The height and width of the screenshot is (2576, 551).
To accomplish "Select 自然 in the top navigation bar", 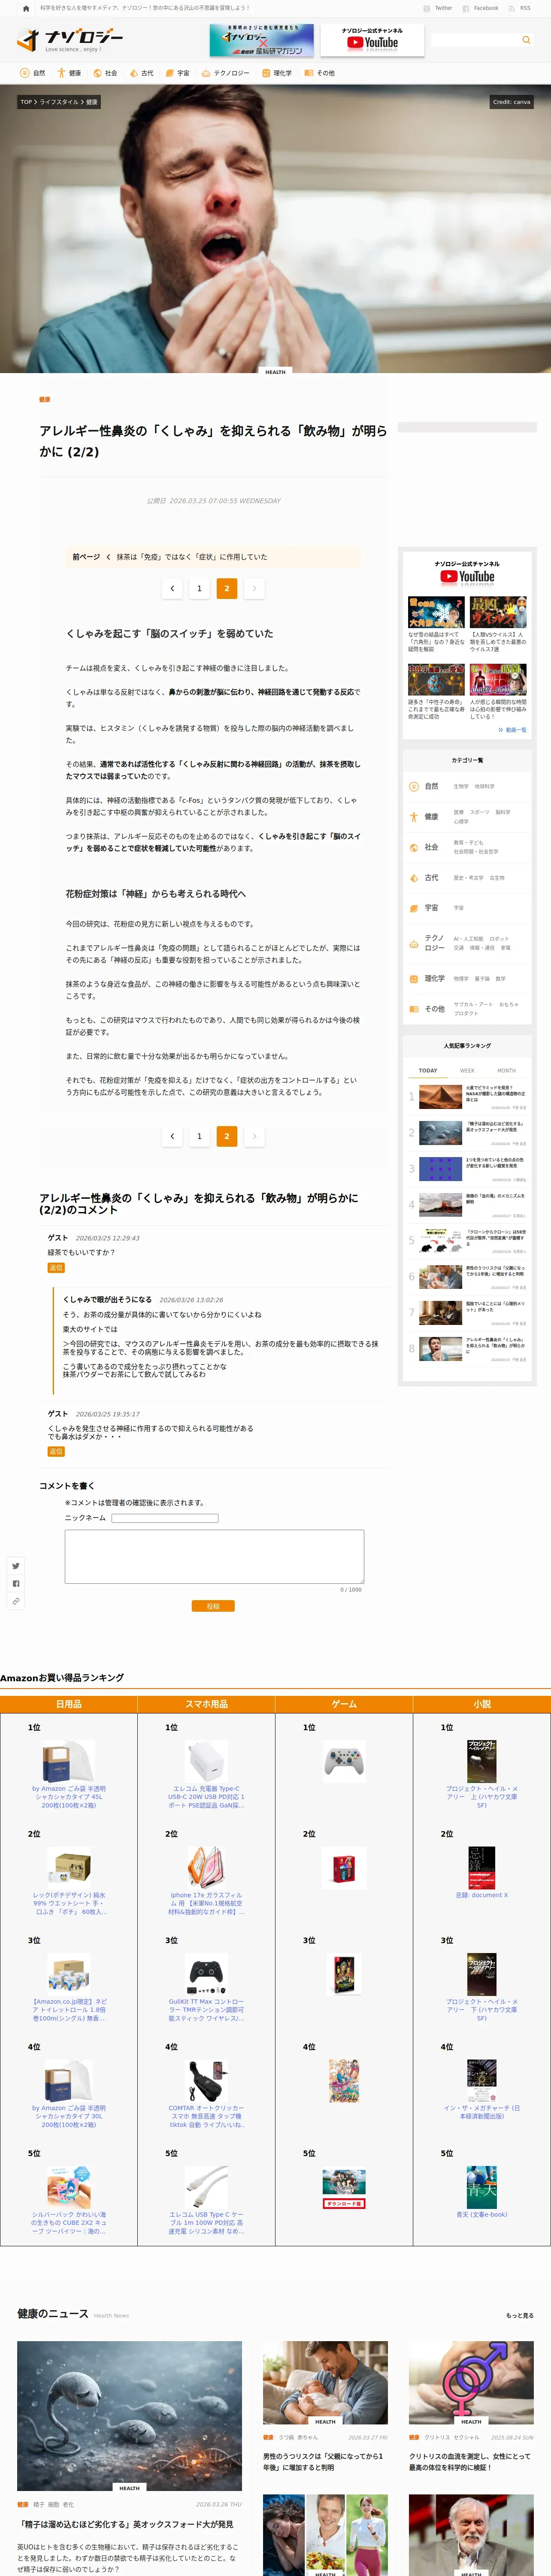I will (33, 73).
